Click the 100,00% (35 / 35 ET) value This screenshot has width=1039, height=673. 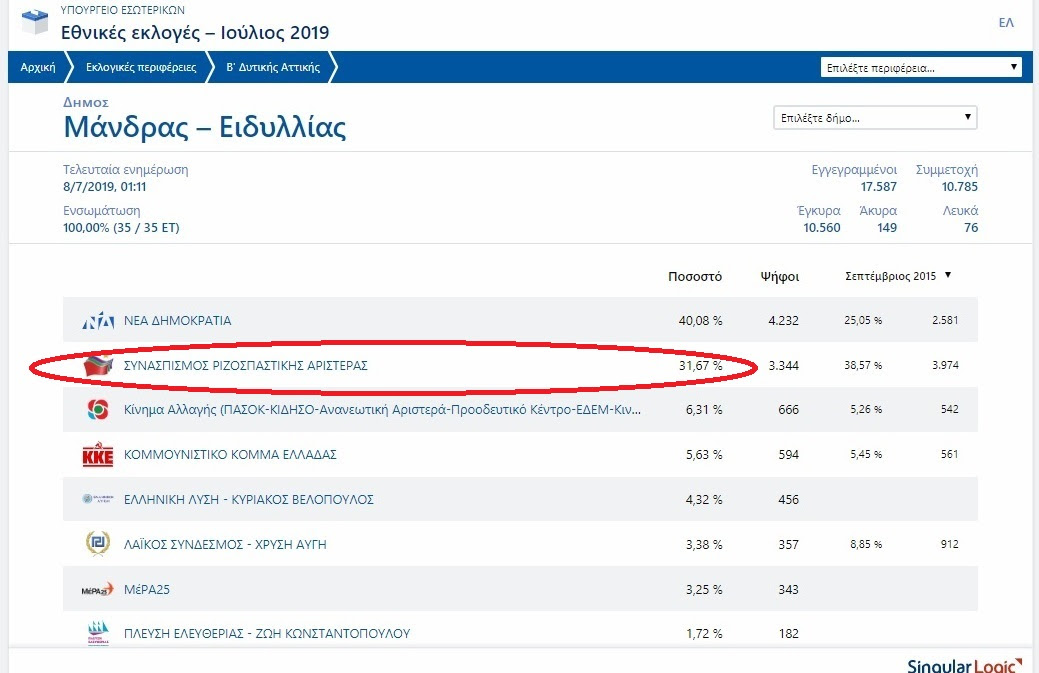pyautogui.click(x=121, y=228)
